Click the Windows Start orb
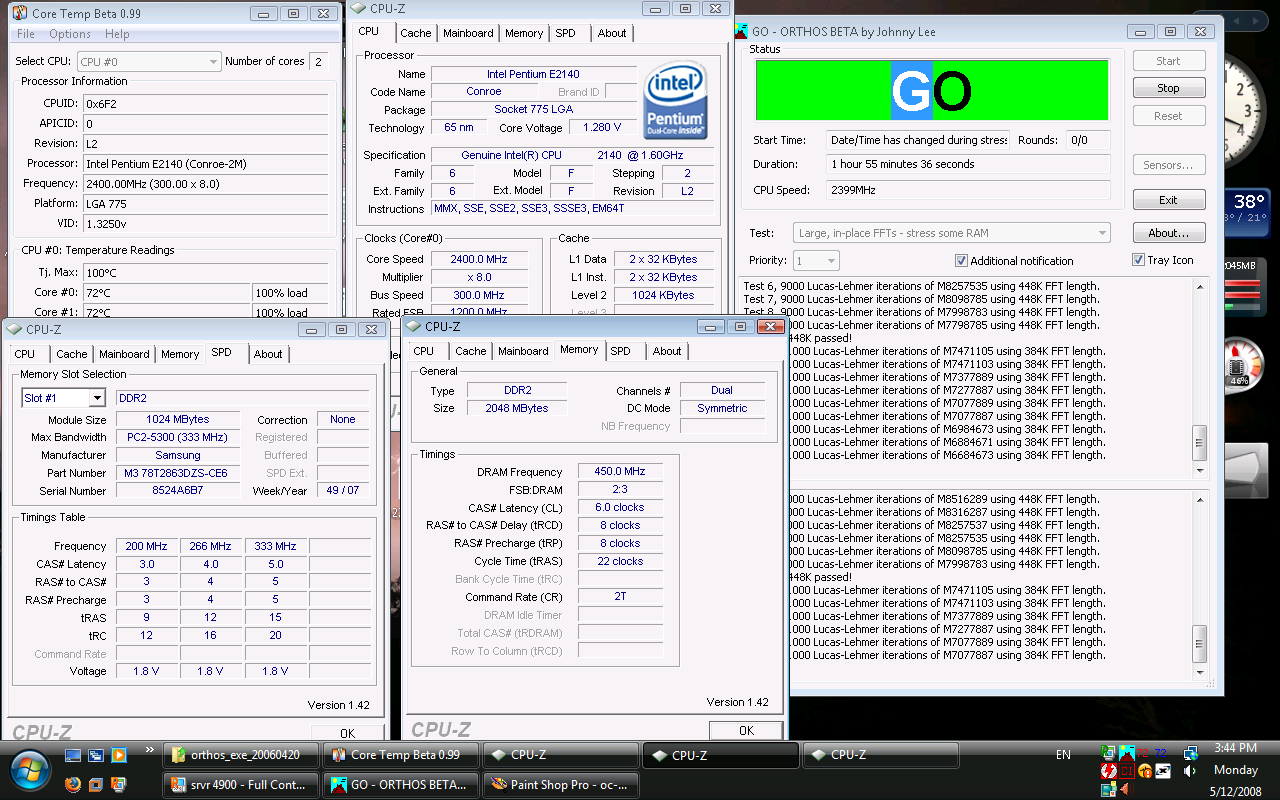Viewport: 1280px width, 800px height. click(28, 770)
